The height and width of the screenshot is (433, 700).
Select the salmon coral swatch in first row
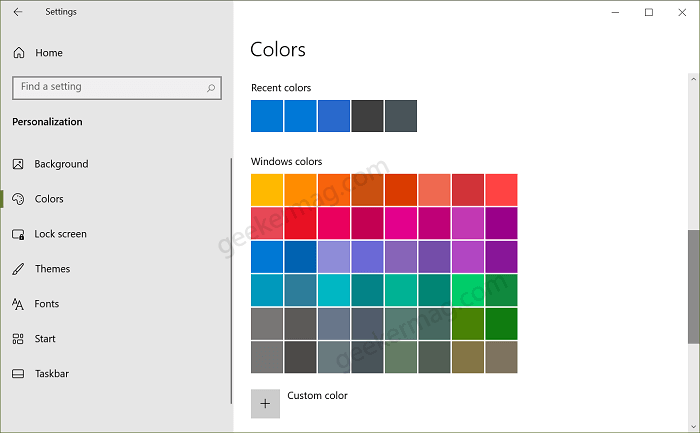[434, 190]
